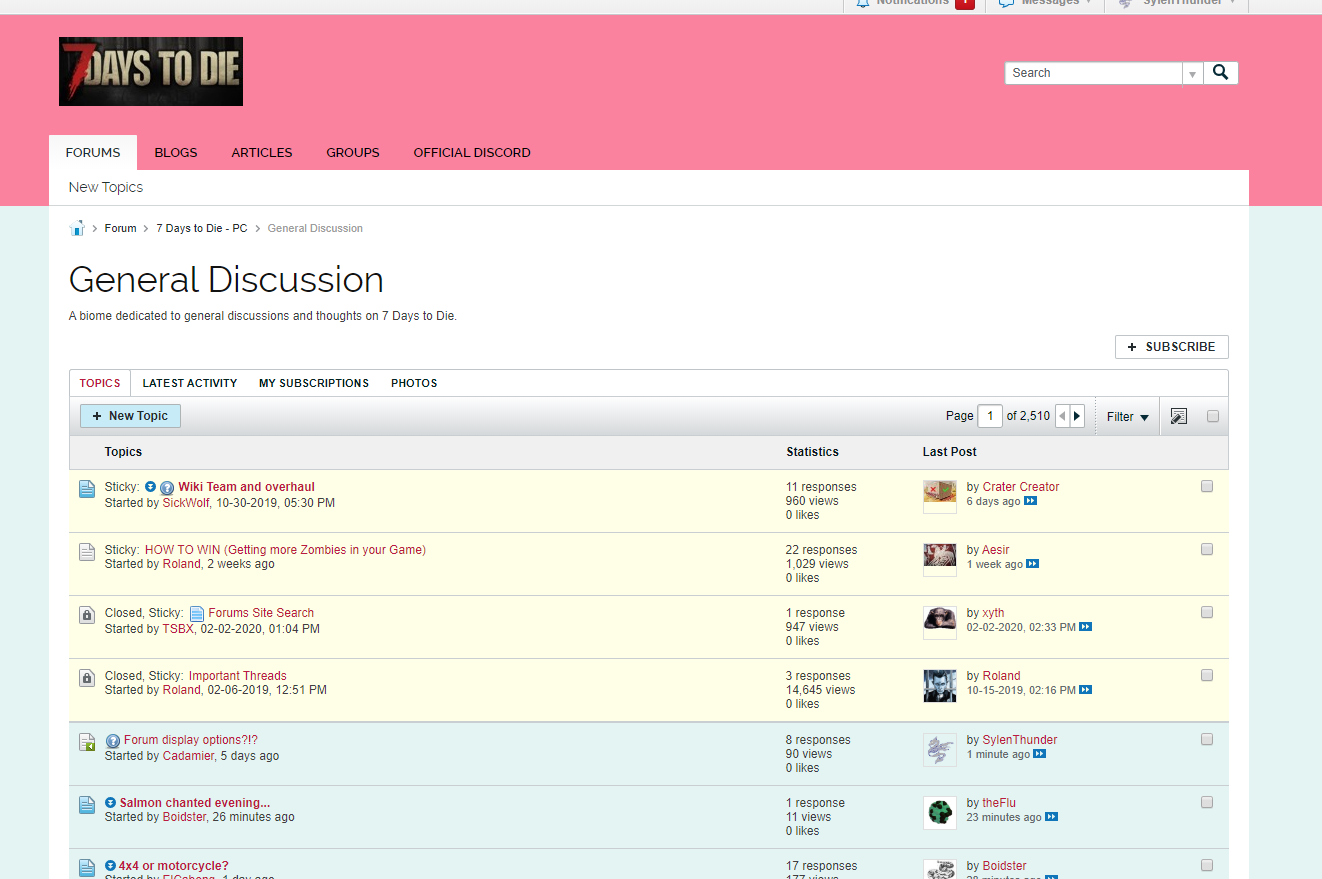Open the search options dropdown arrow
Image resolution: width=1322 pixels, height=879 pixels.
(x=1192, y=73)
